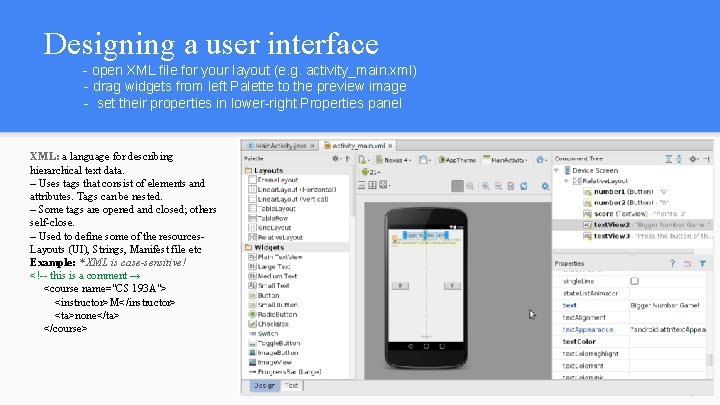
Task: Open the MainActivity association dropdown
Action: [506, 160]
